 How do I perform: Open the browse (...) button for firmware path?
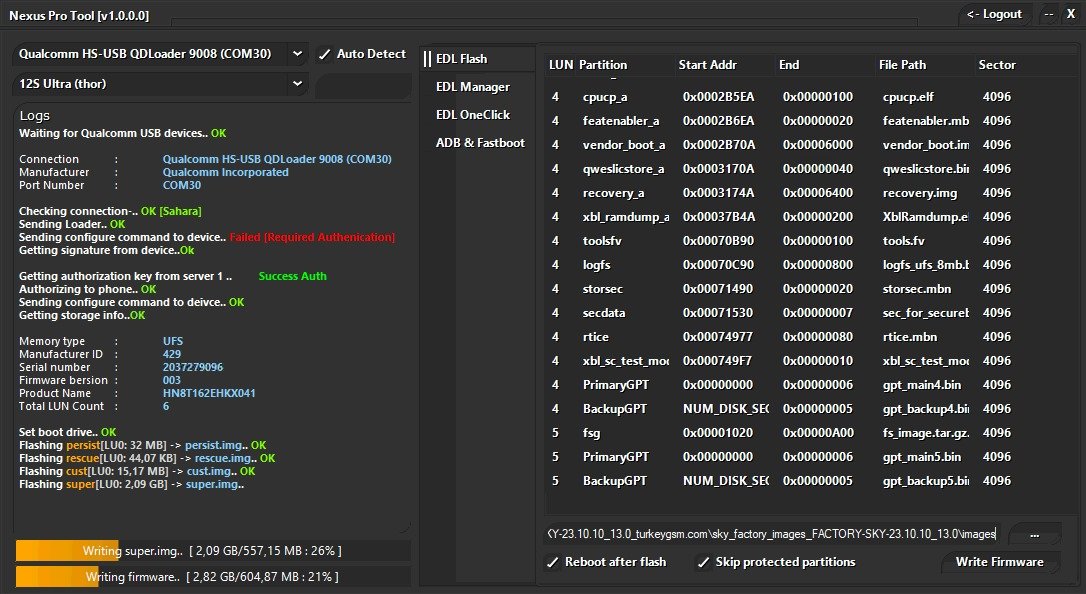[1035, 534]
